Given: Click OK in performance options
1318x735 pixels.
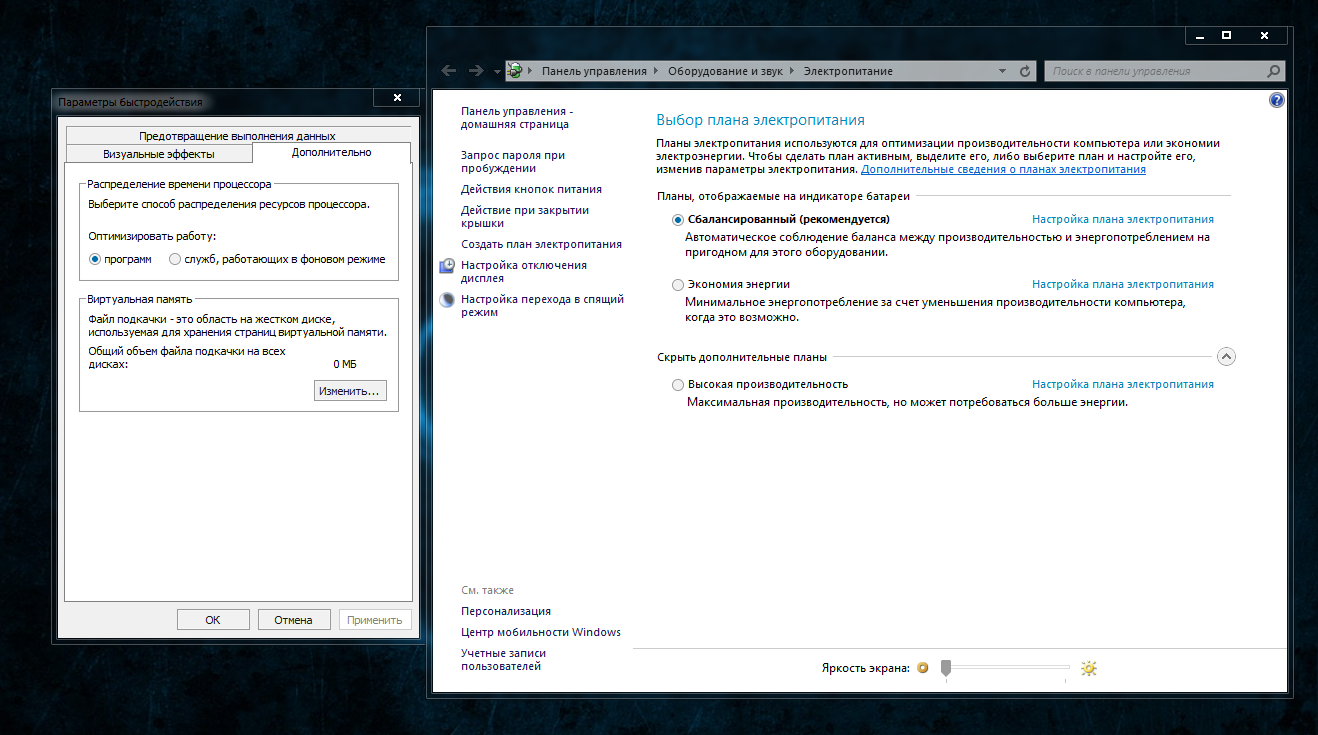Looking at the screenshot, I should 213,620.
